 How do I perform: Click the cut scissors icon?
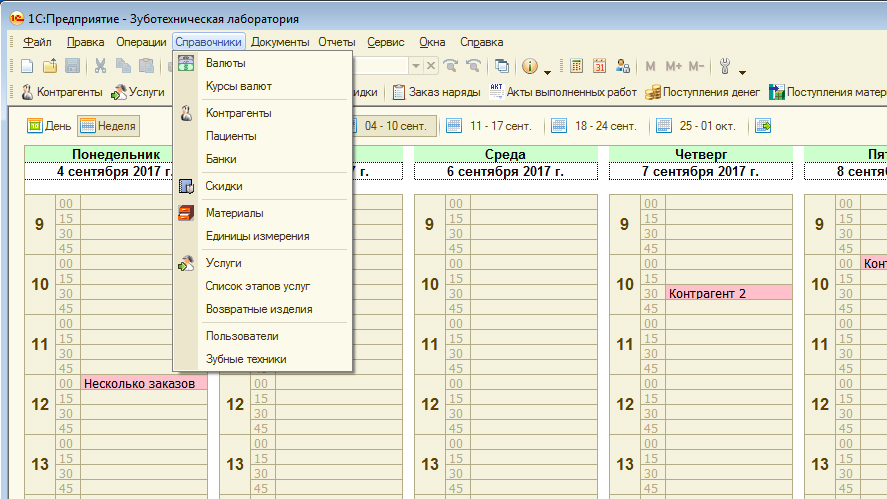pyautogui.click(x=100, y=66)
